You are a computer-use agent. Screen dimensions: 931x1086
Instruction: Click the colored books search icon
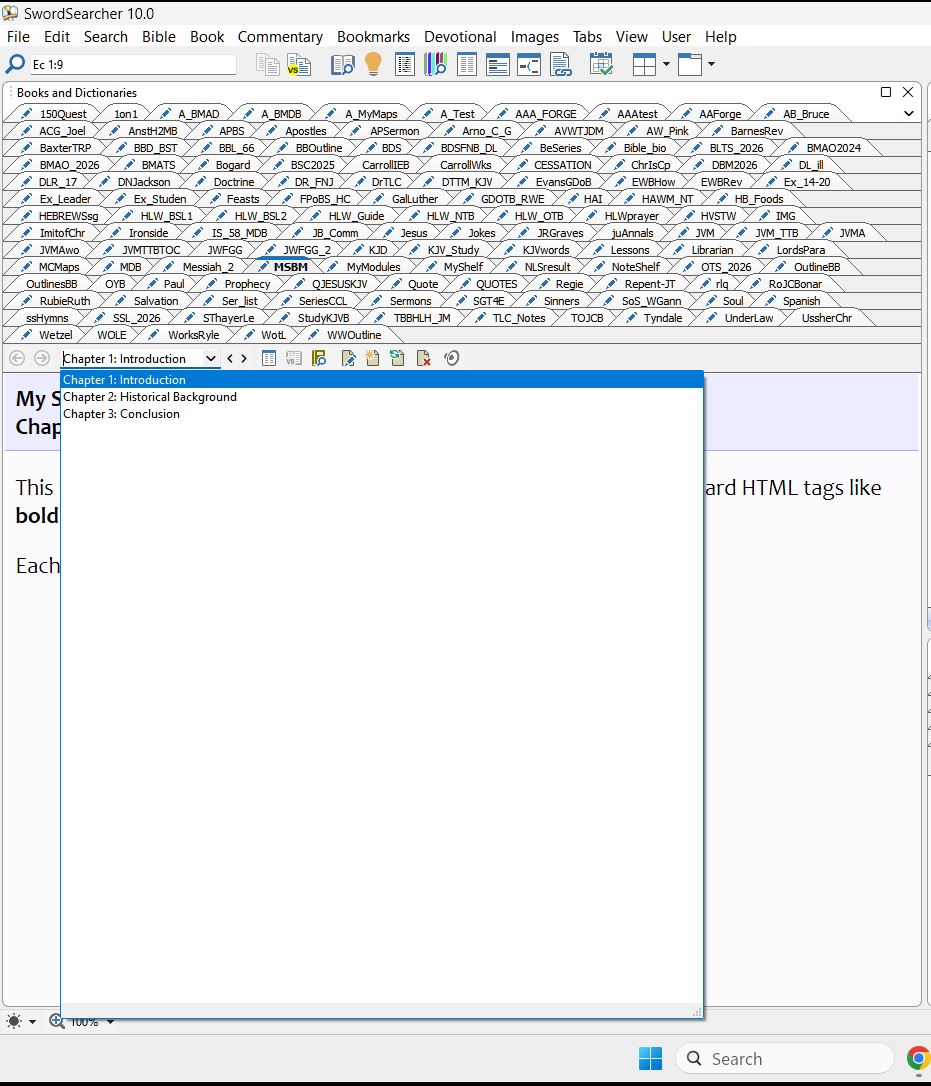[435, 64]
